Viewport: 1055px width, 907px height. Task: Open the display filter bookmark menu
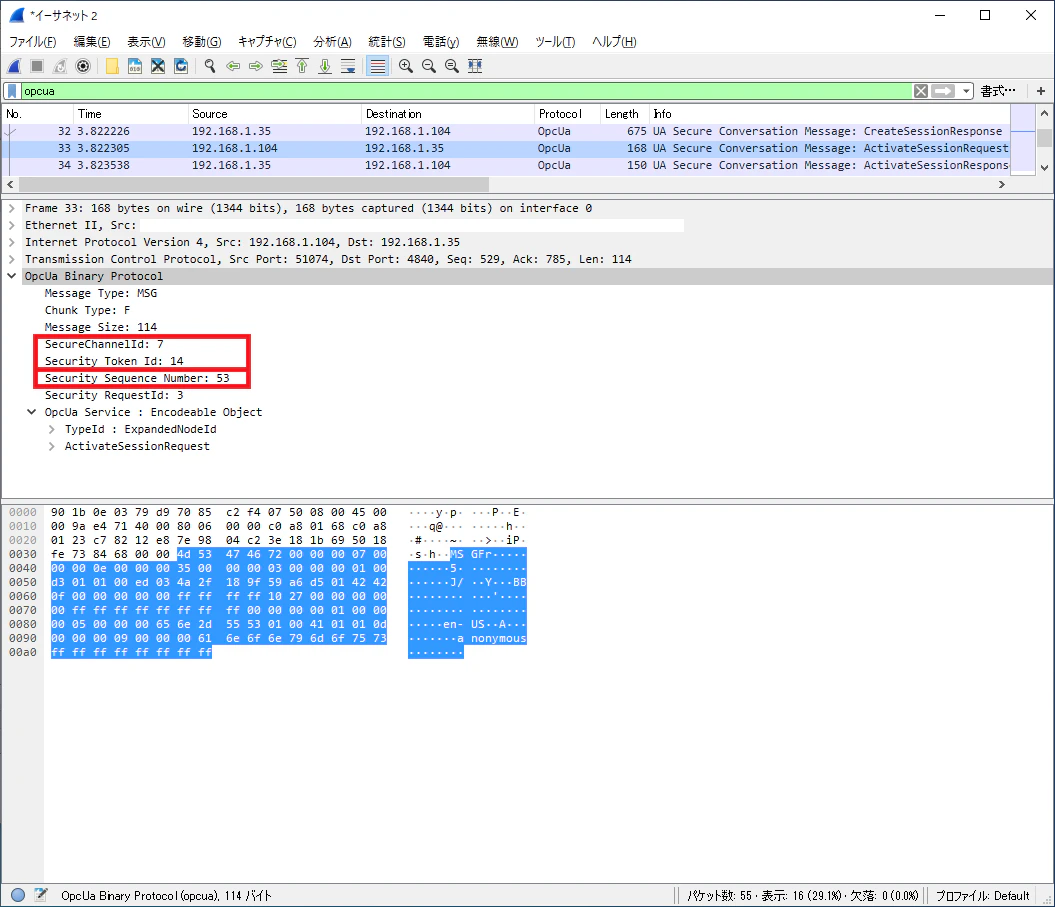pos(12,91)
